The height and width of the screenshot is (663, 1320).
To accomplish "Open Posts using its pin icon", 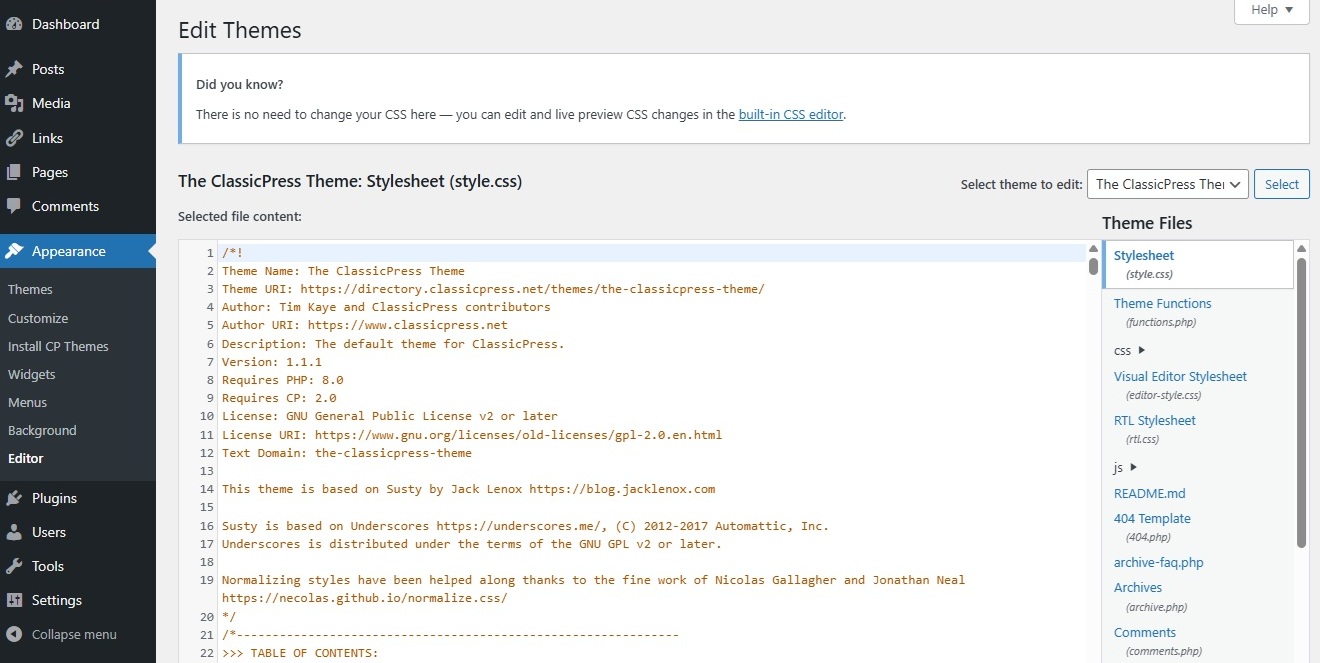I will pyautogui.click(x=15, y=68).
